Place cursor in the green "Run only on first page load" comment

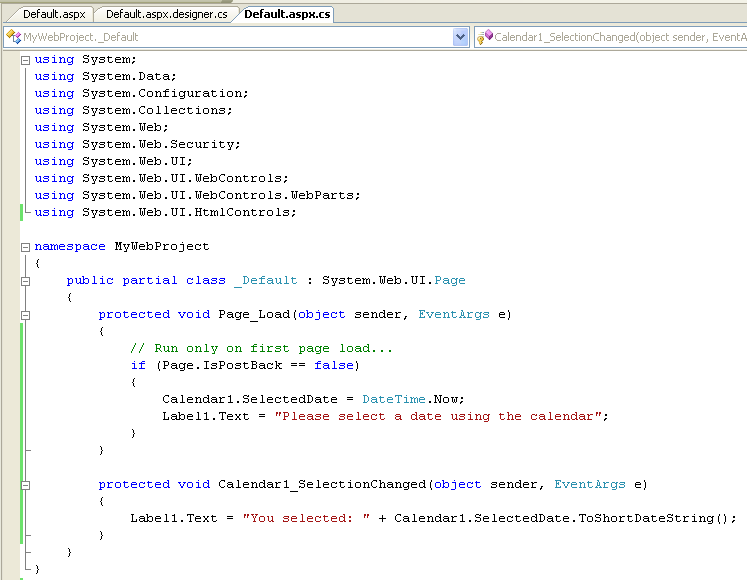tap(262, 348)
